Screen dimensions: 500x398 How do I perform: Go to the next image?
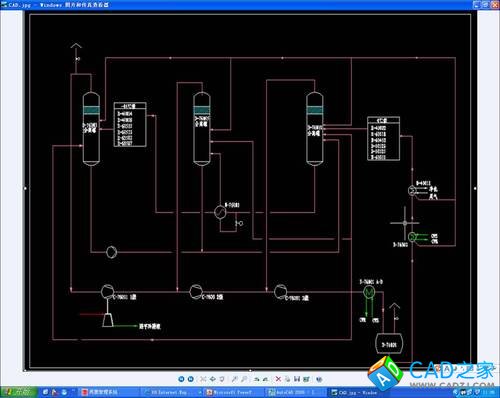191,379
